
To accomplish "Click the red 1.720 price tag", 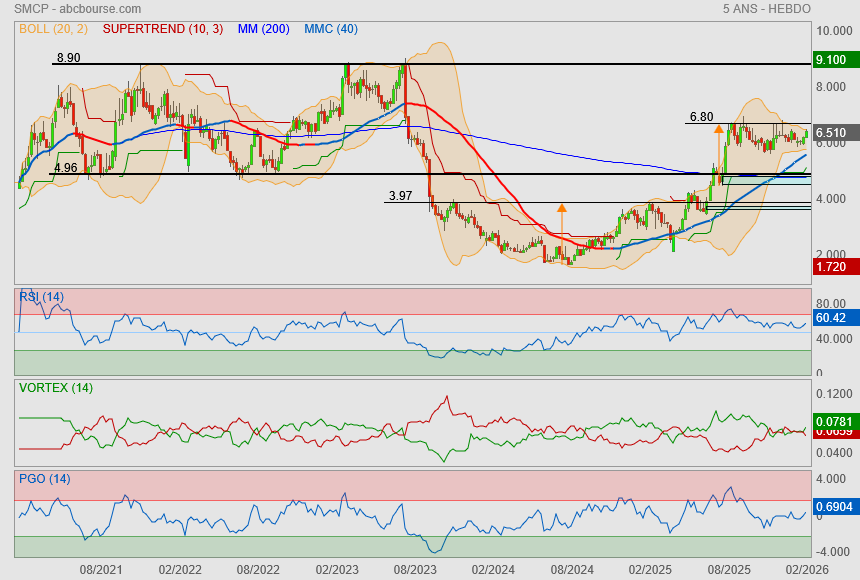I will pyautogui.click(x=832, y=269).
